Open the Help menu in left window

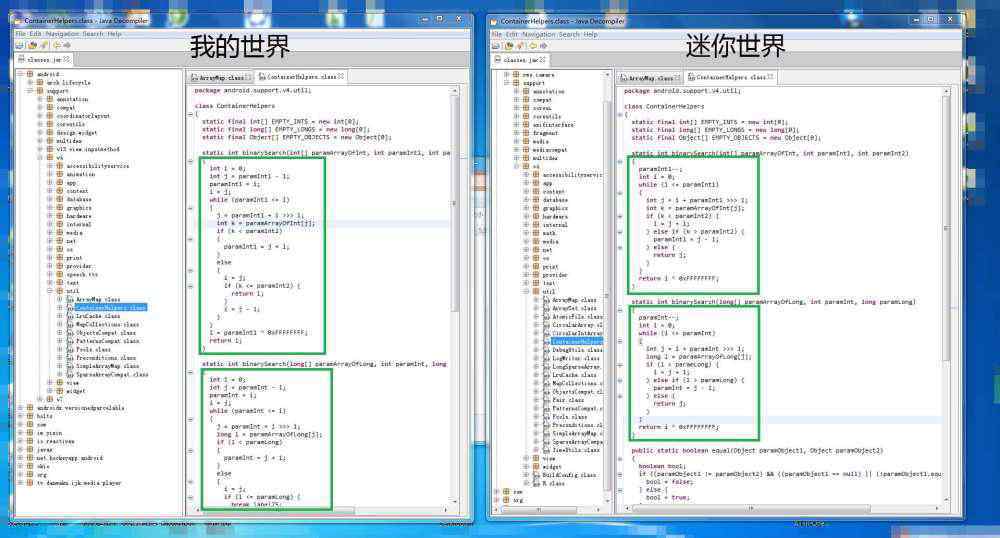coord(114,33)
